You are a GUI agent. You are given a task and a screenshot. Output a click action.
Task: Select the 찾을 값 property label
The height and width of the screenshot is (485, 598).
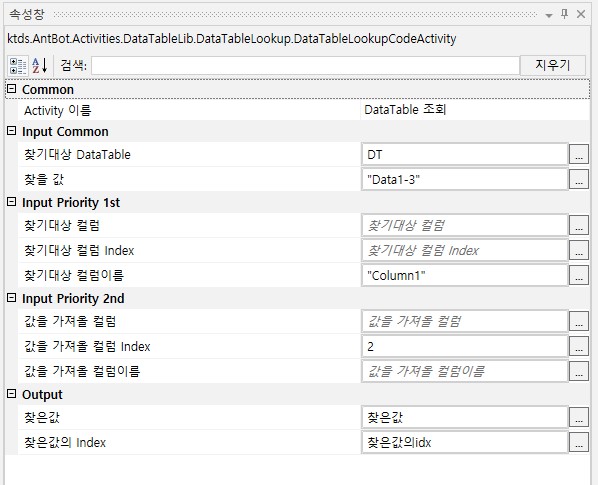44,179
